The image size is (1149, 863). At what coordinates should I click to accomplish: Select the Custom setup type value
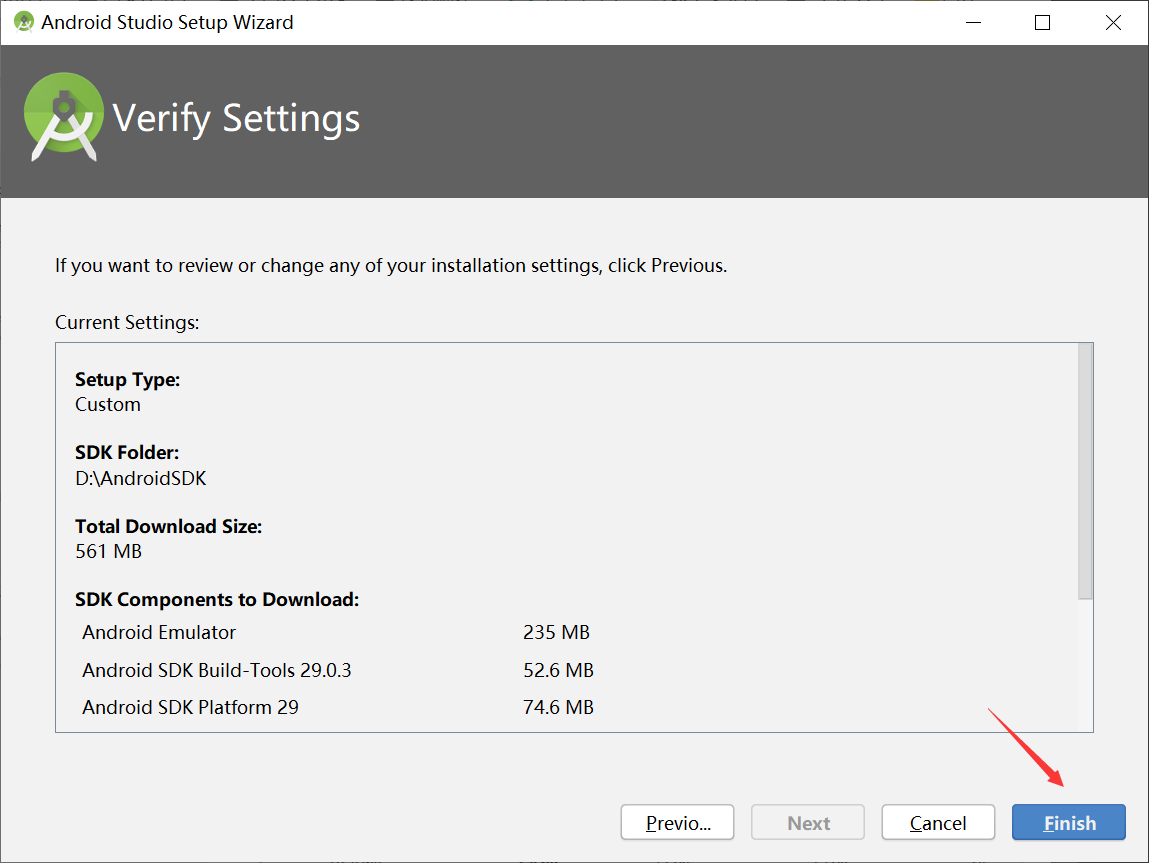[x=107, y=404]
